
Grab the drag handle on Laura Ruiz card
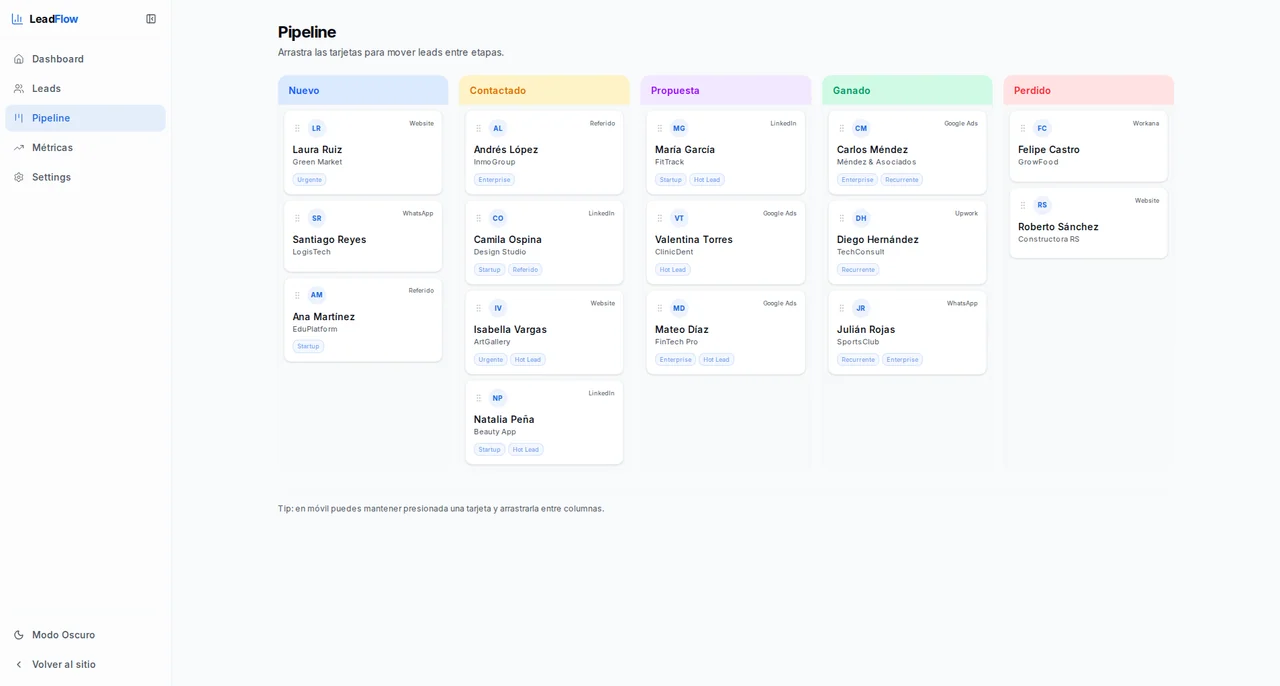tap(297, 128)
